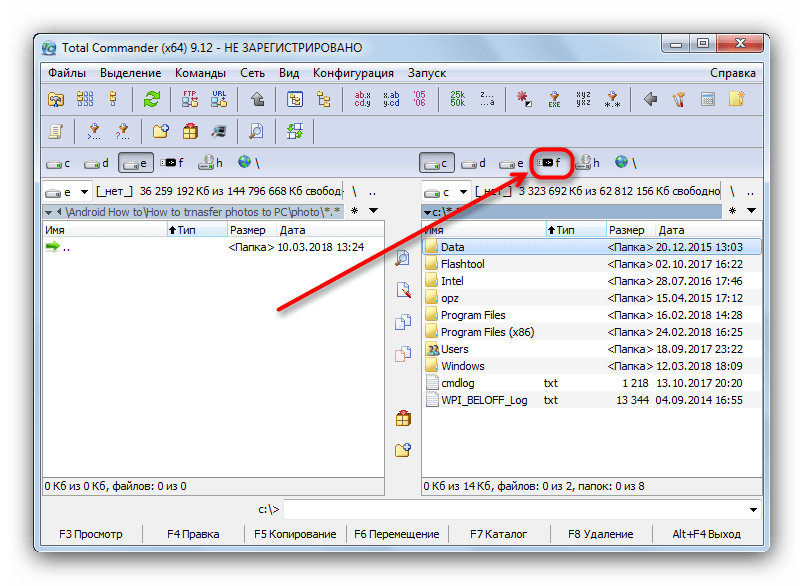Click the calculator icon in top toolbar
Image resolution: width=804 pixels, height=586 pixels.
coord(707,99)
